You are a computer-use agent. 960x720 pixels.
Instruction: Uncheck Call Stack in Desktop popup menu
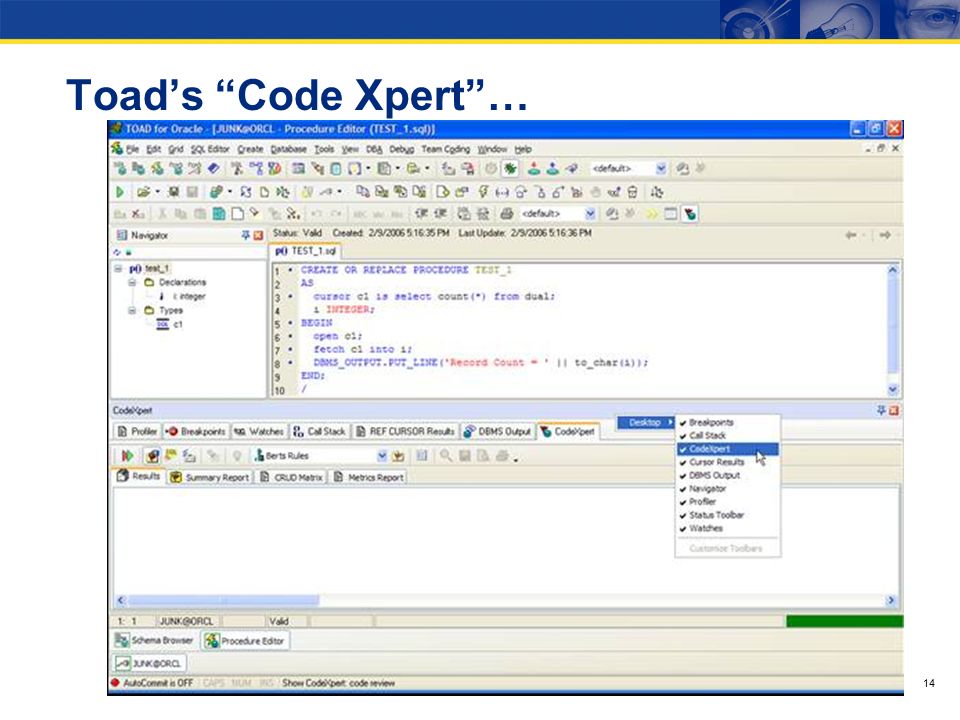point(727,435)
